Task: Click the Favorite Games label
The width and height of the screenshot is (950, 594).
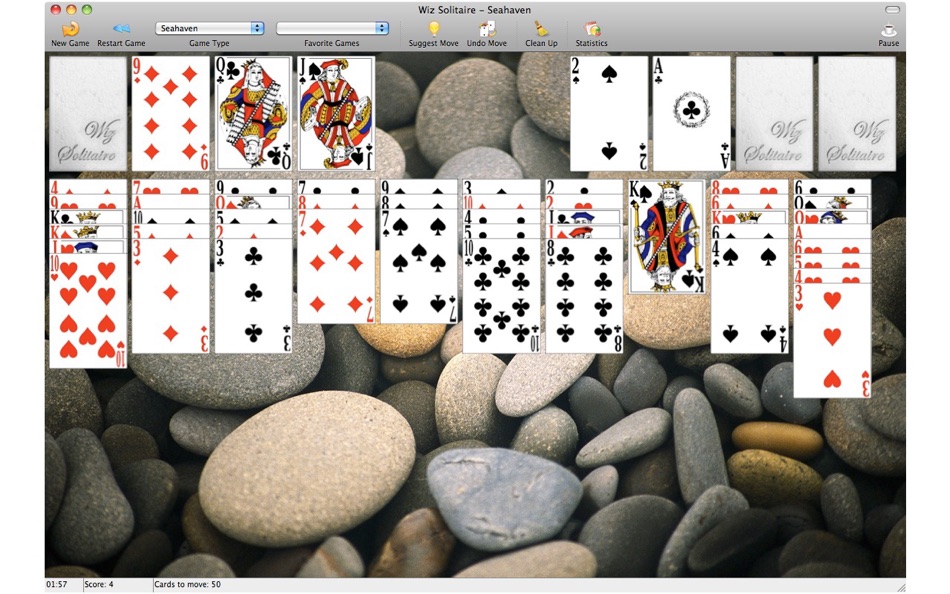Action: click(x=331, y=43)
